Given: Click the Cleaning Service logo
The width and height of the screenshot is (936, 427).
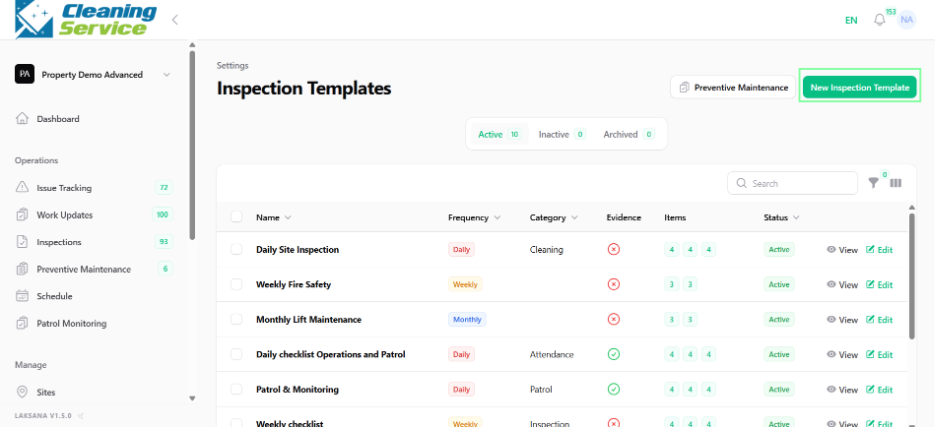Looking at the screenshot, I should pyautogui.click(x=85, y=19).
